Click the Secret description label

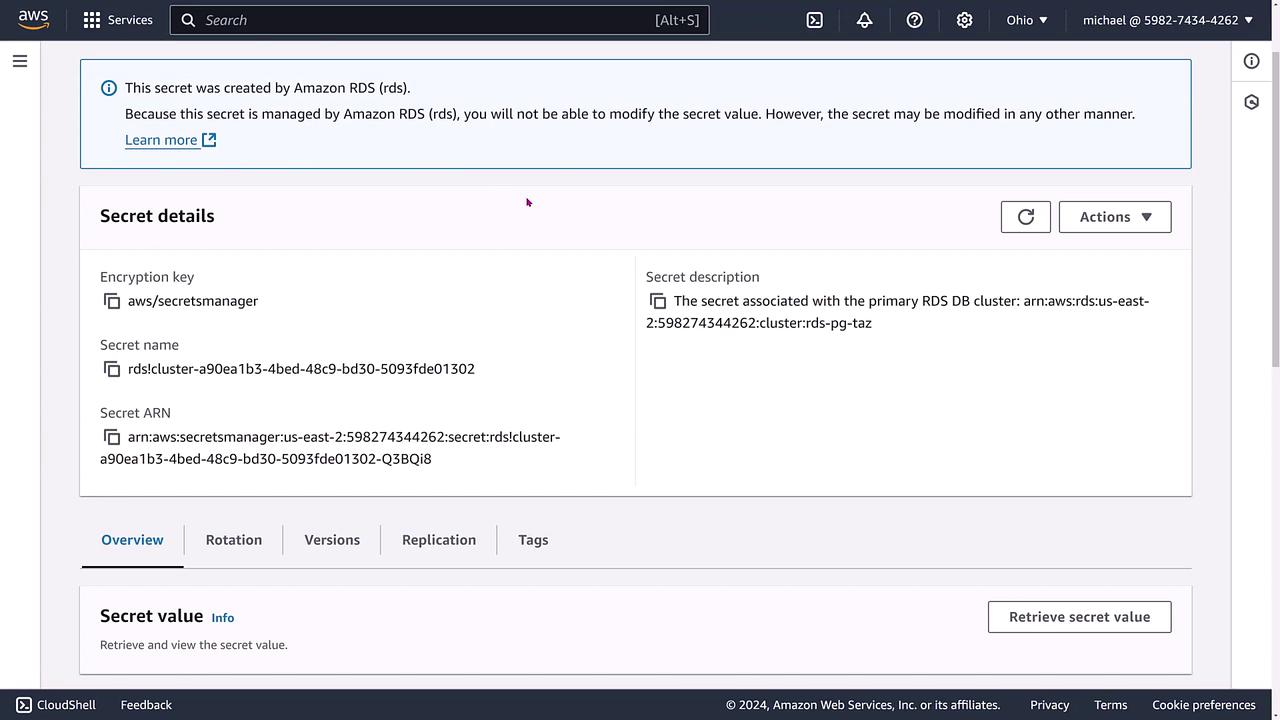[703, 277]
